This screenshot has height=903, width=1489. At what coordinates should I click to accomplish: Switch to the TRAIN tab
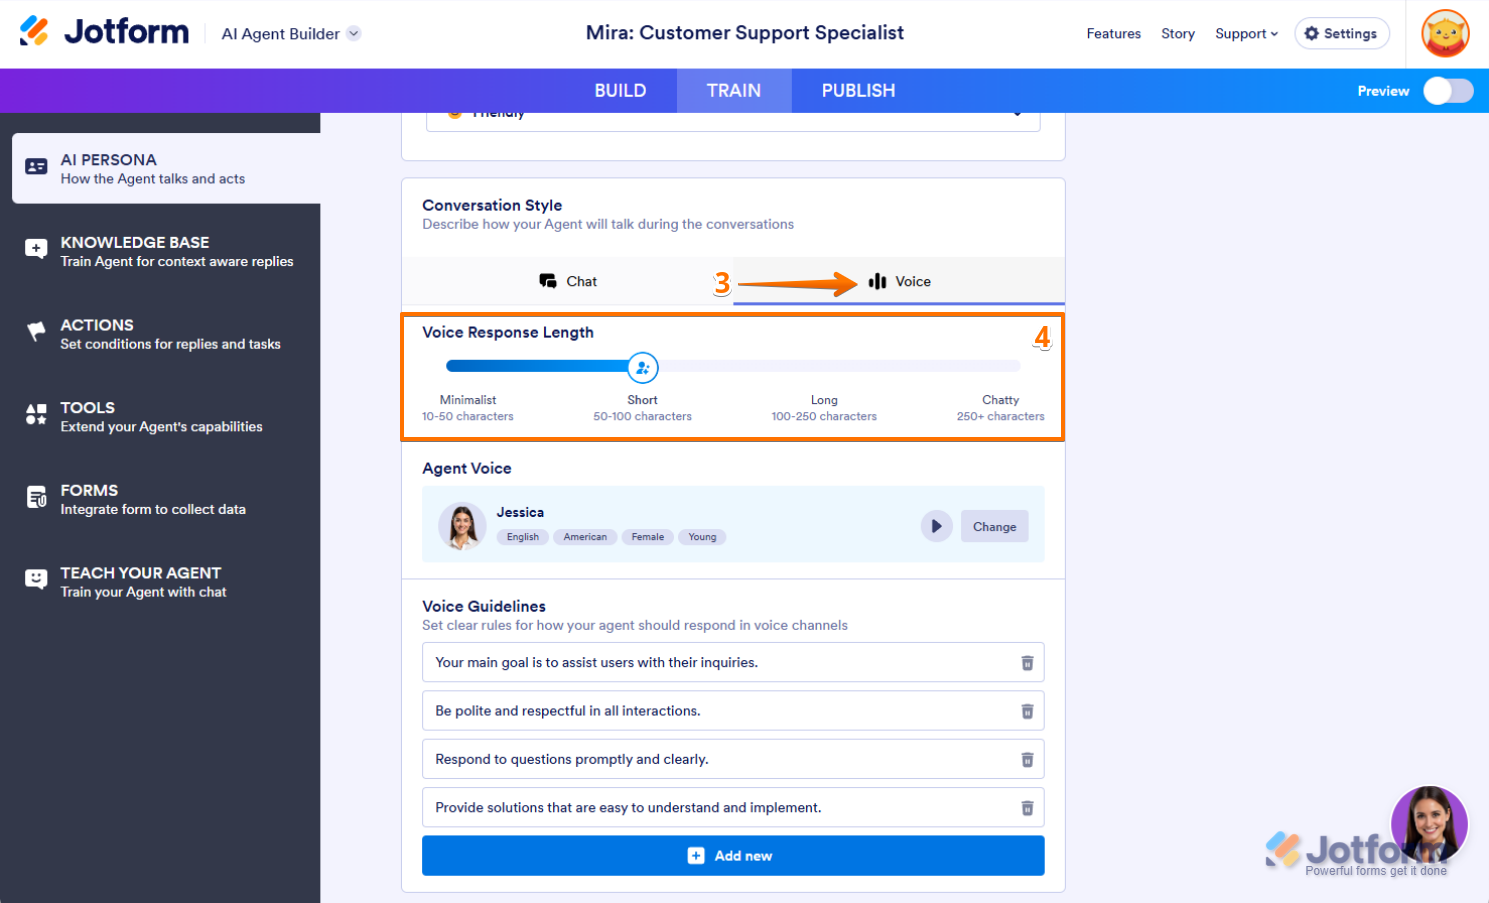click(734, 91)
